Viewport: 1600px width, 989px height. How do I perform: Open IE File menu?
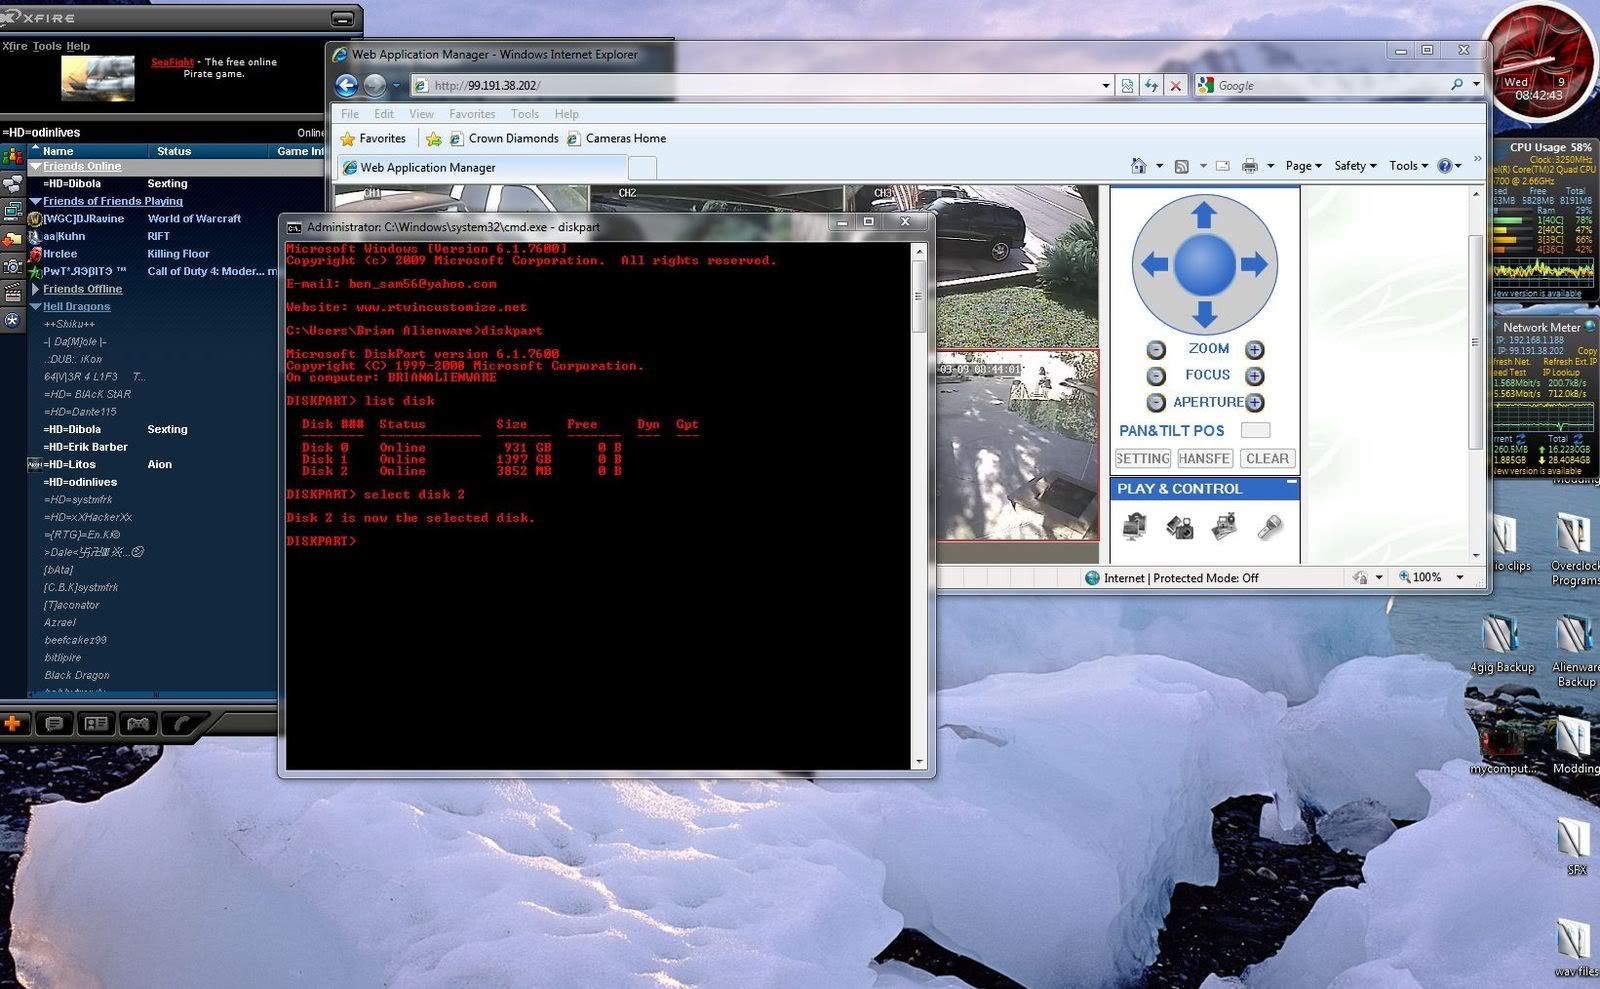350,114
